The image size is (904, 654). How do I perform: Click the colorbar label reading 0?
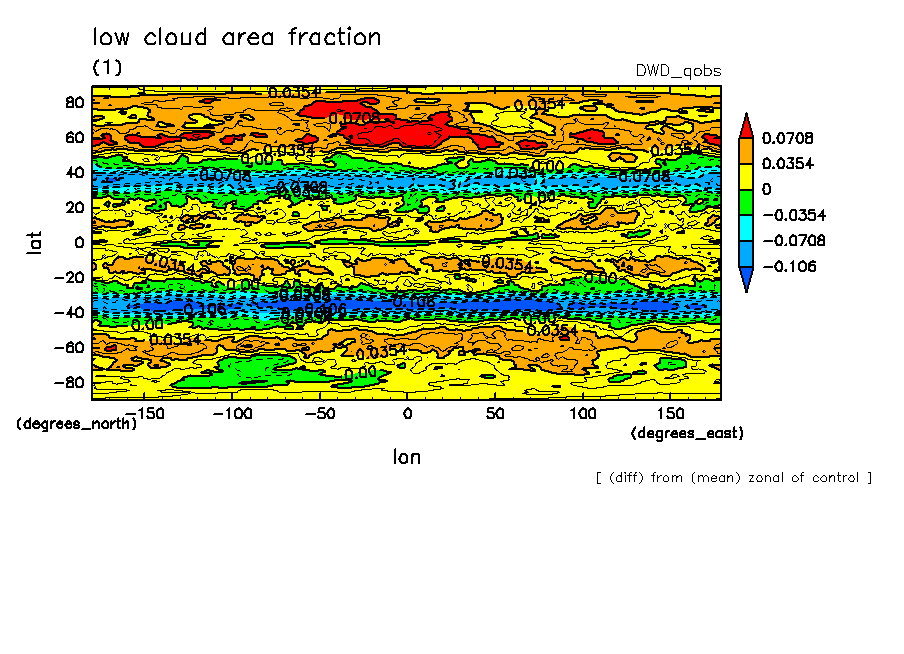coord(767,189)
